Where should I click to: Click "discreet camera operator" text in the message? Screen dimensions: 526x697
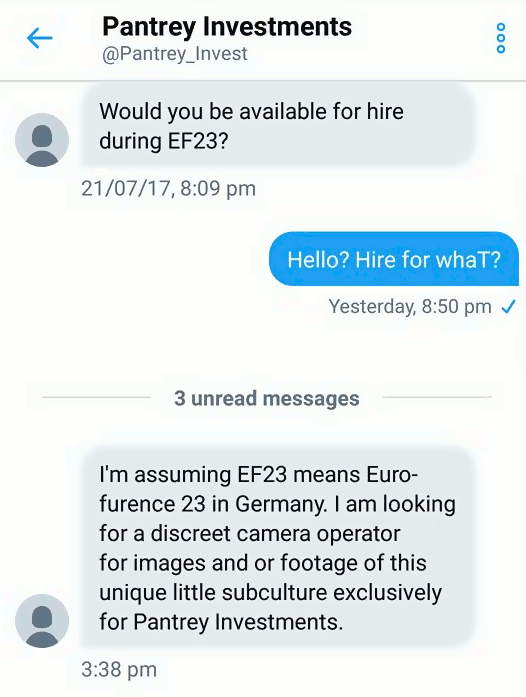(275, 533)
